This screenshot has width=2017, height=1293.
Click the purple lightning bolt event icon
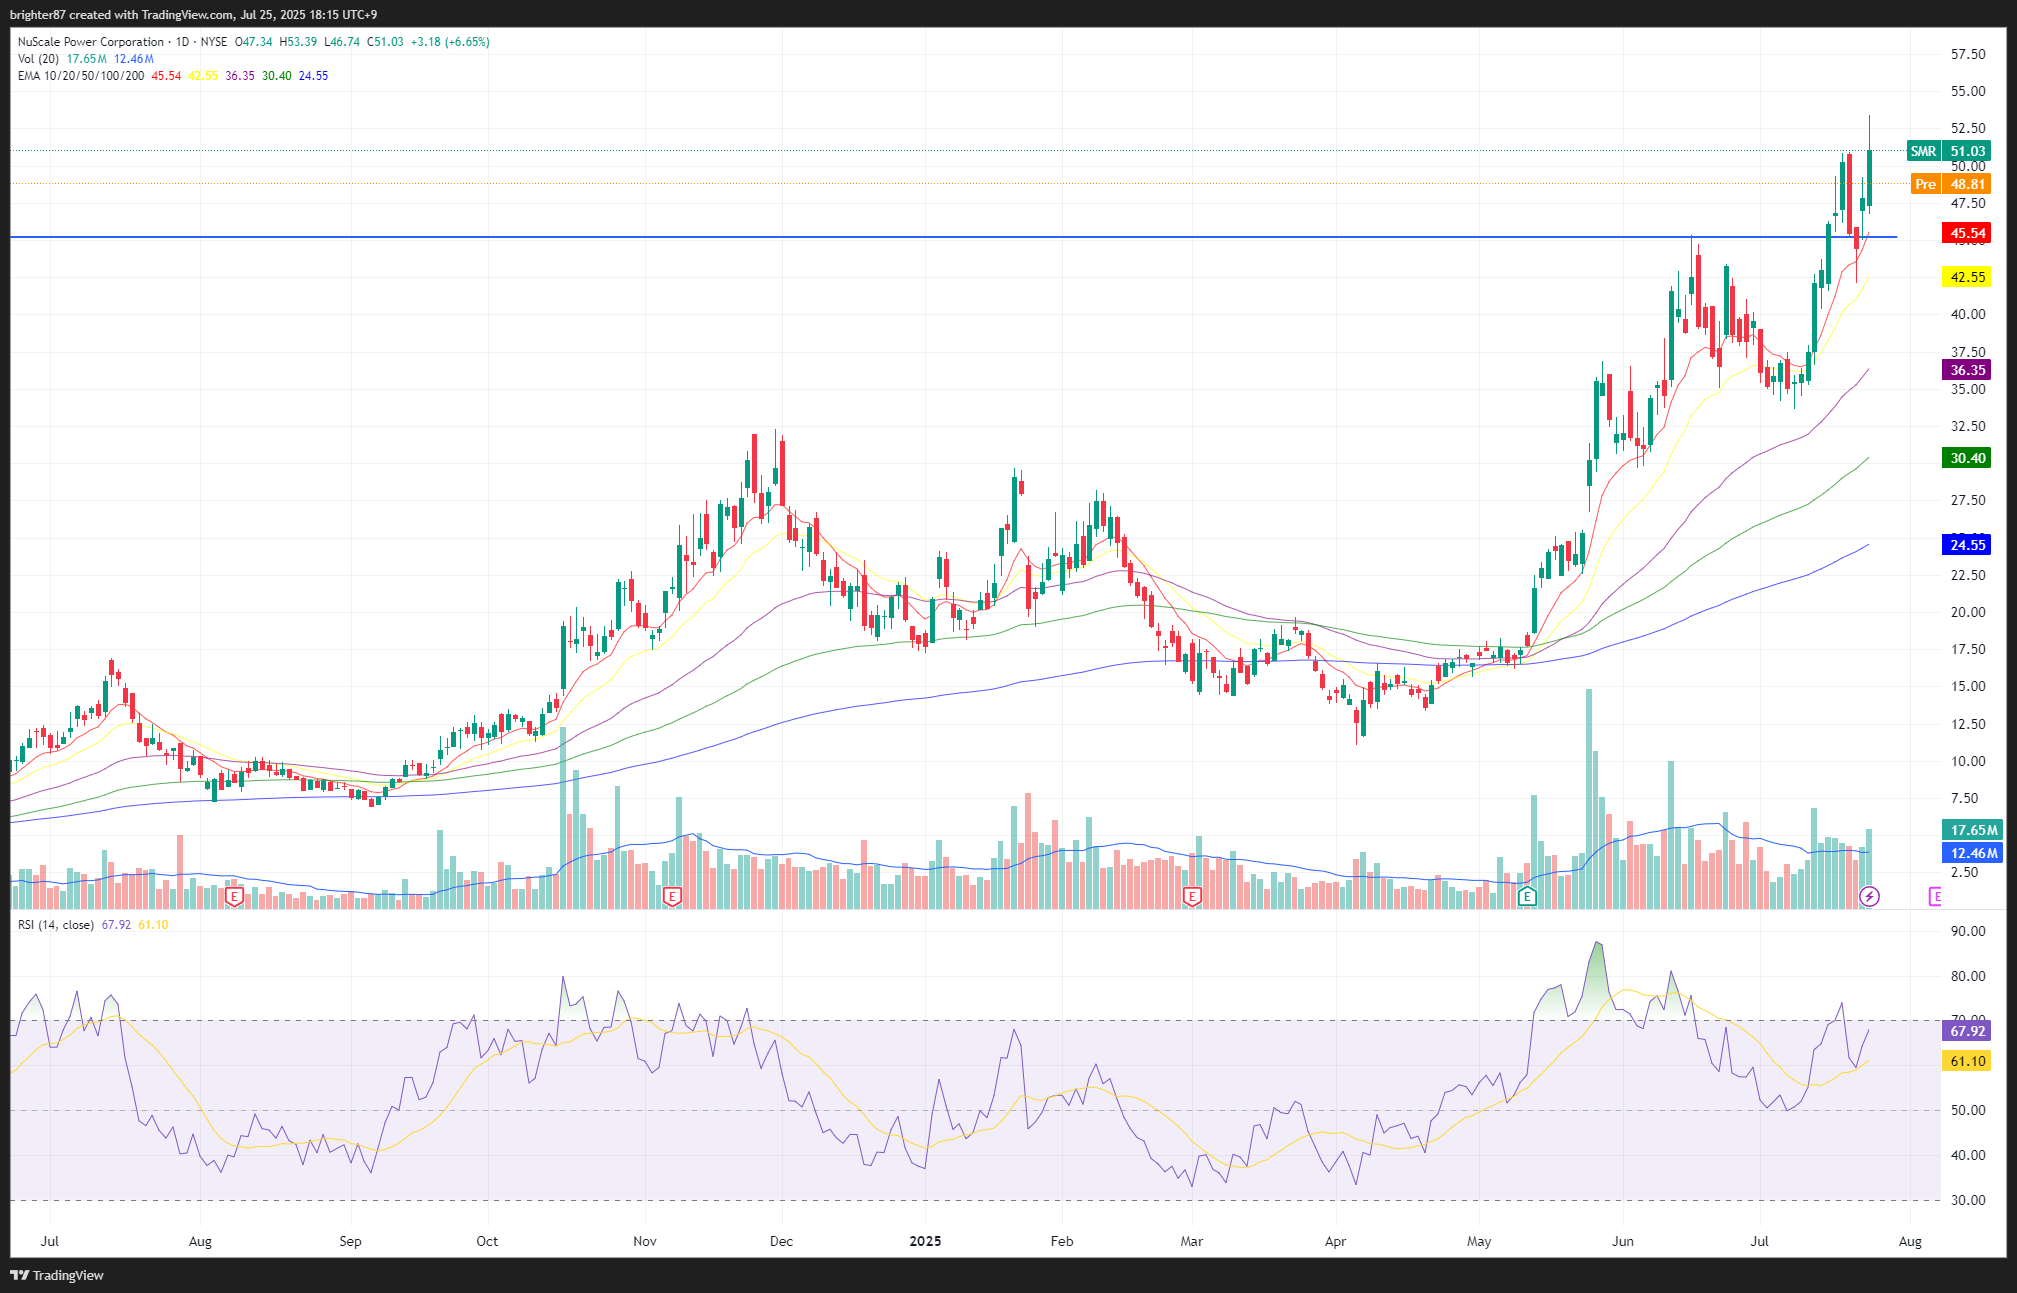click(x=1869, y=896)
